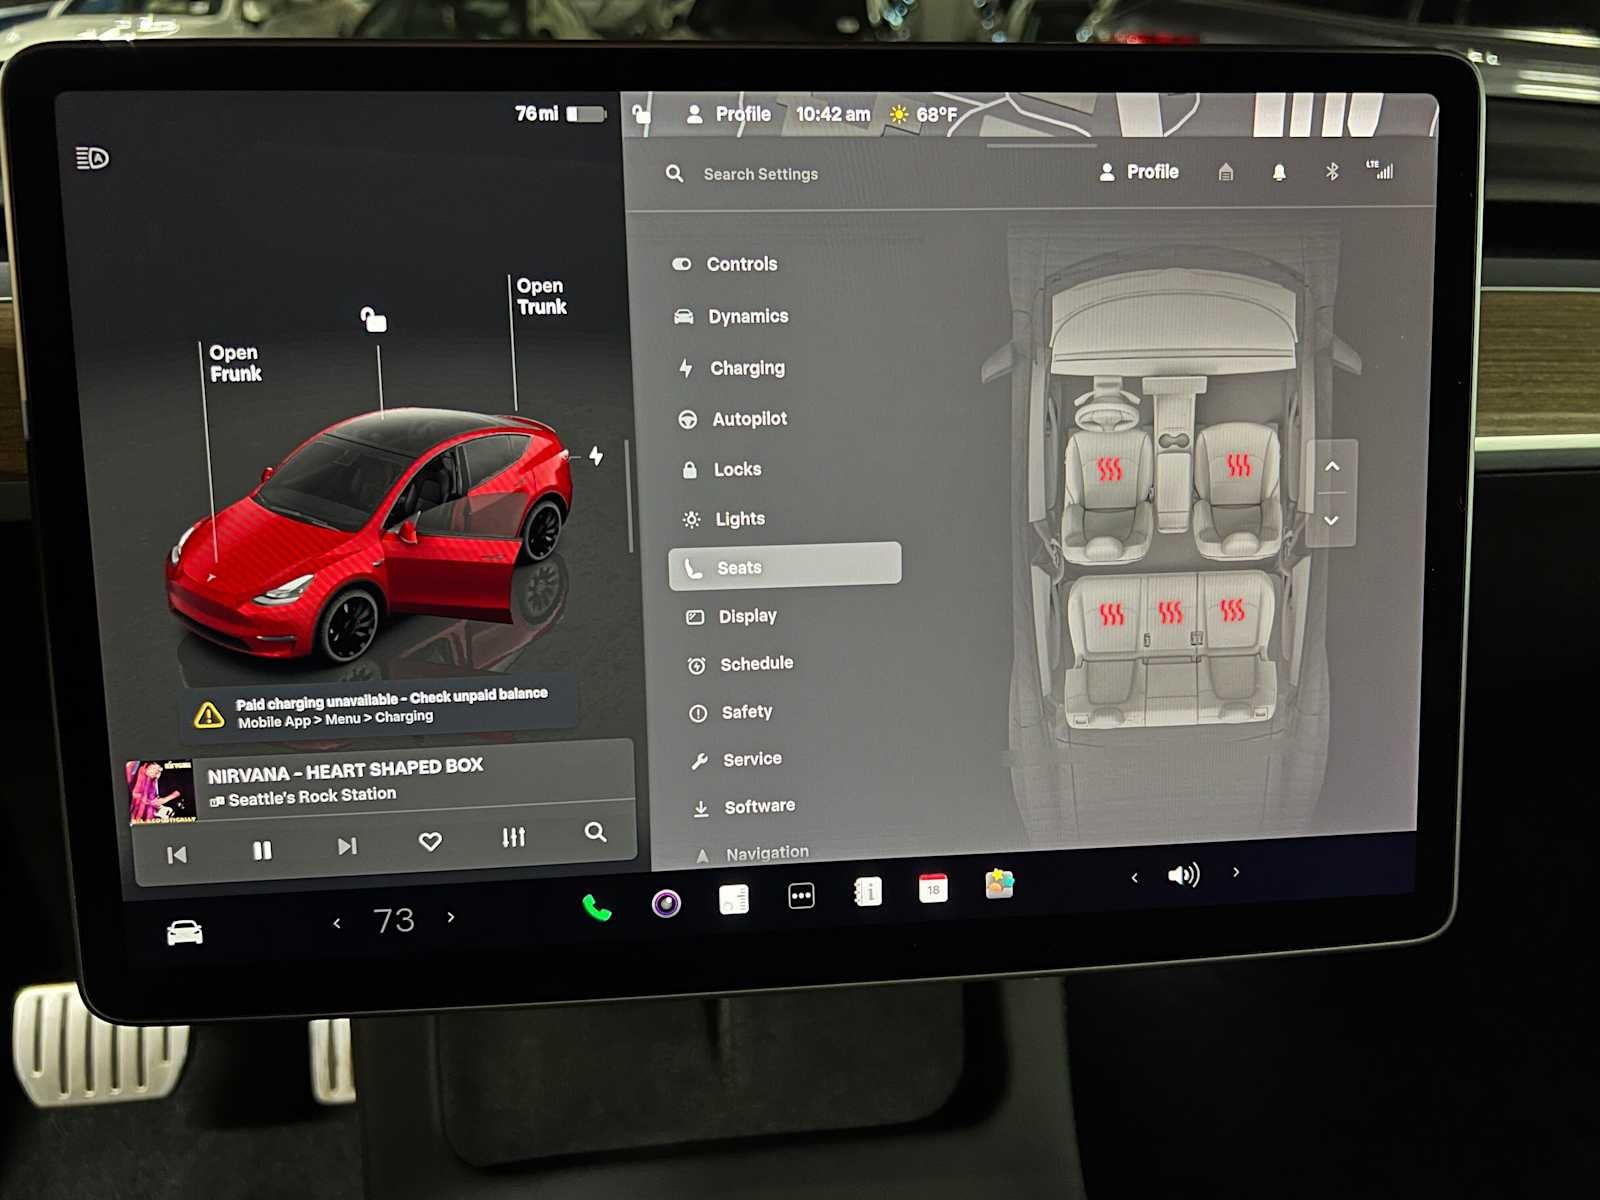Image resolution: width=1600 pixels, height=1200 pixels.
Task: Open Profile in the settings header
Action: click(x=1139, y=172)
